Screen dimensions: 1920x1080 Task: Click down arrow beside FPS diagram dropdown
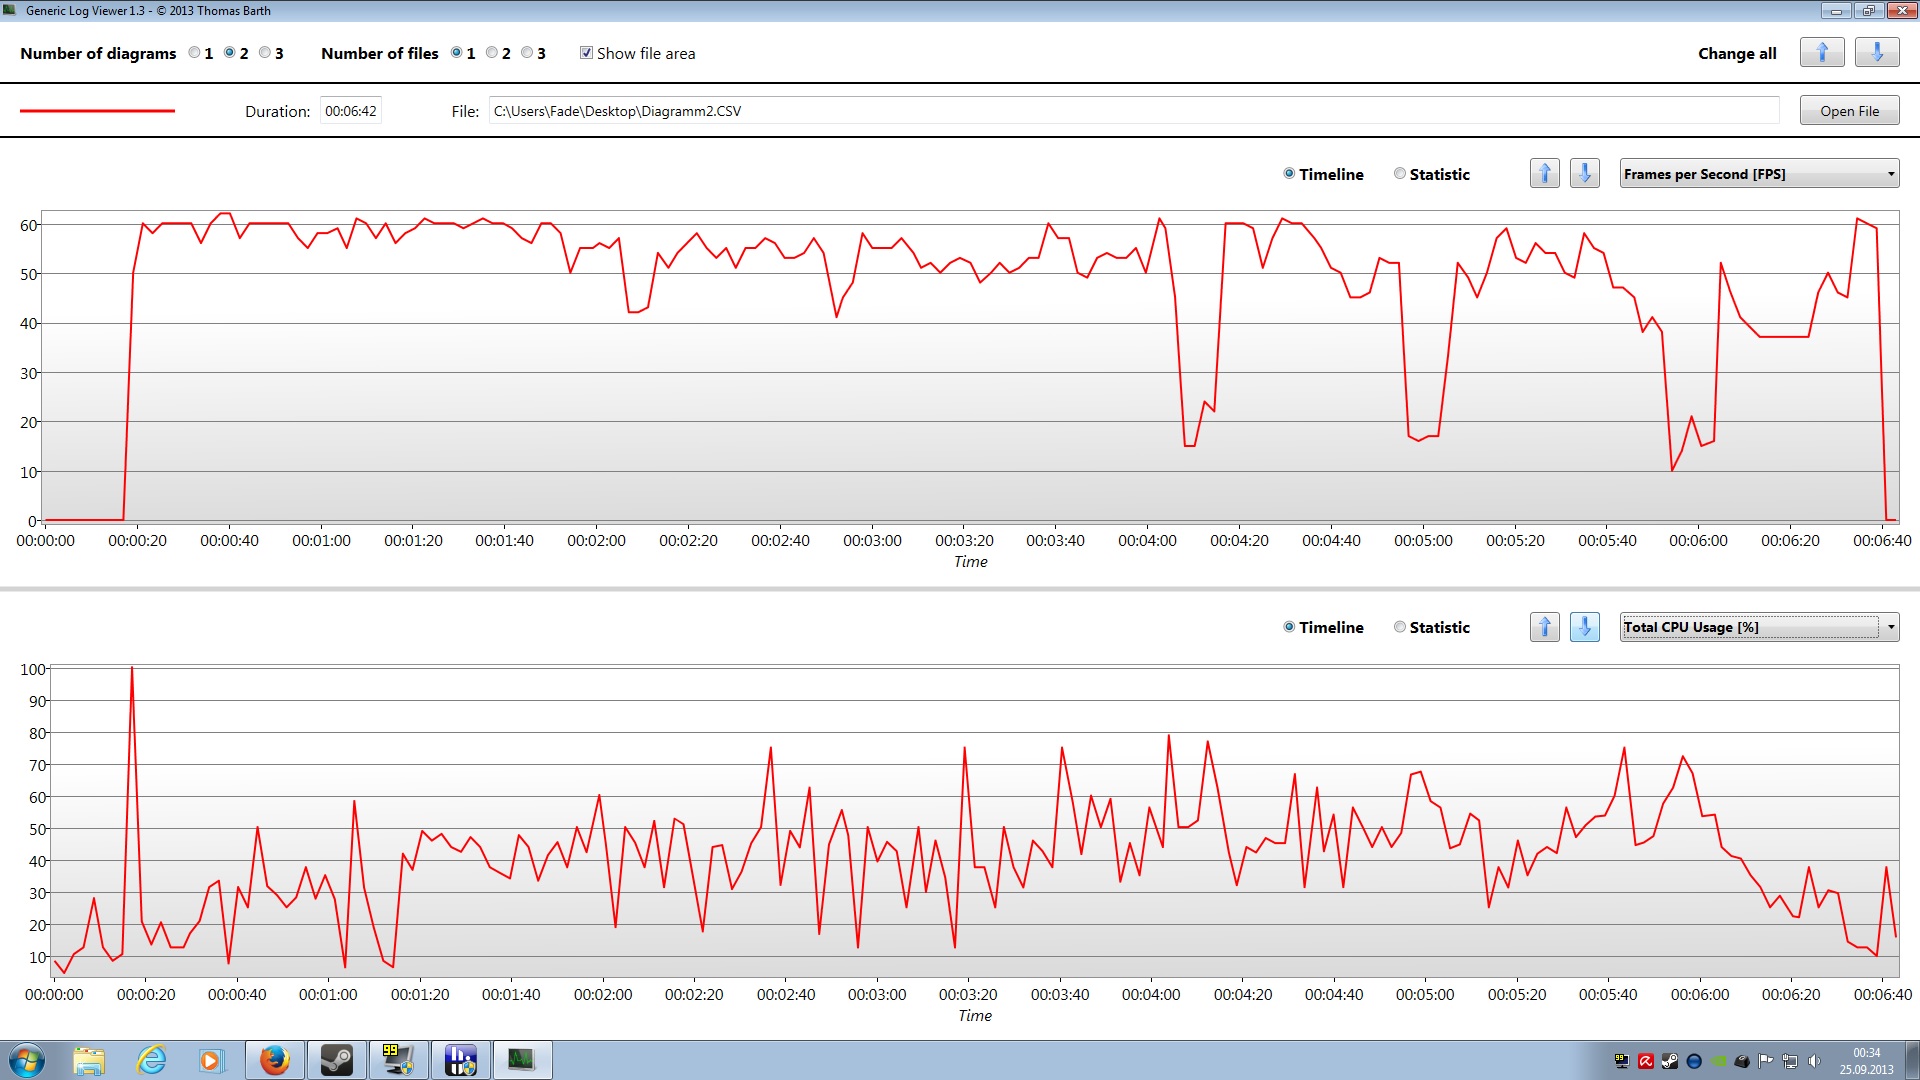(x=1584, y=174)
